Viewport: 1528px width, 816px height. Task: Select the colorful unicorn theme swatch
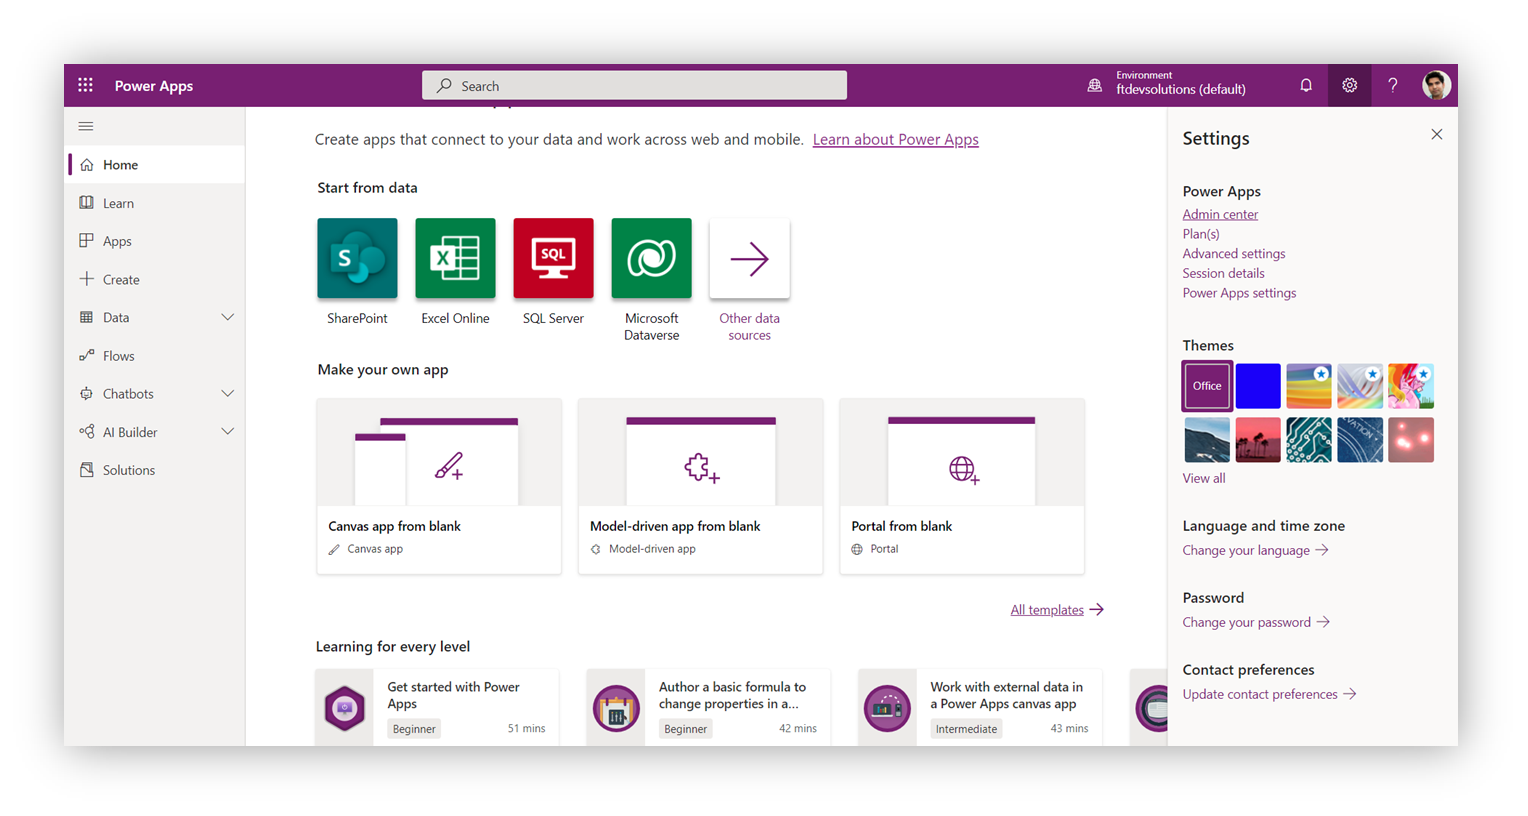(x=1411, y=386)
